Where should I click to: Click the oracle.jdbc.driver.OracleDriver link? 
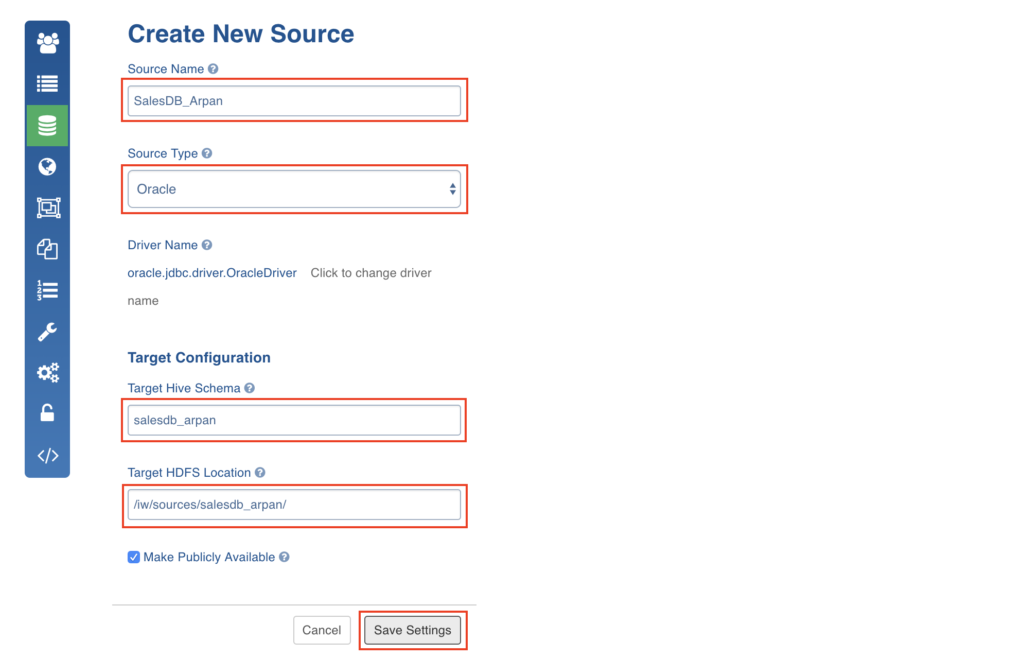click(x=212, y=273)
